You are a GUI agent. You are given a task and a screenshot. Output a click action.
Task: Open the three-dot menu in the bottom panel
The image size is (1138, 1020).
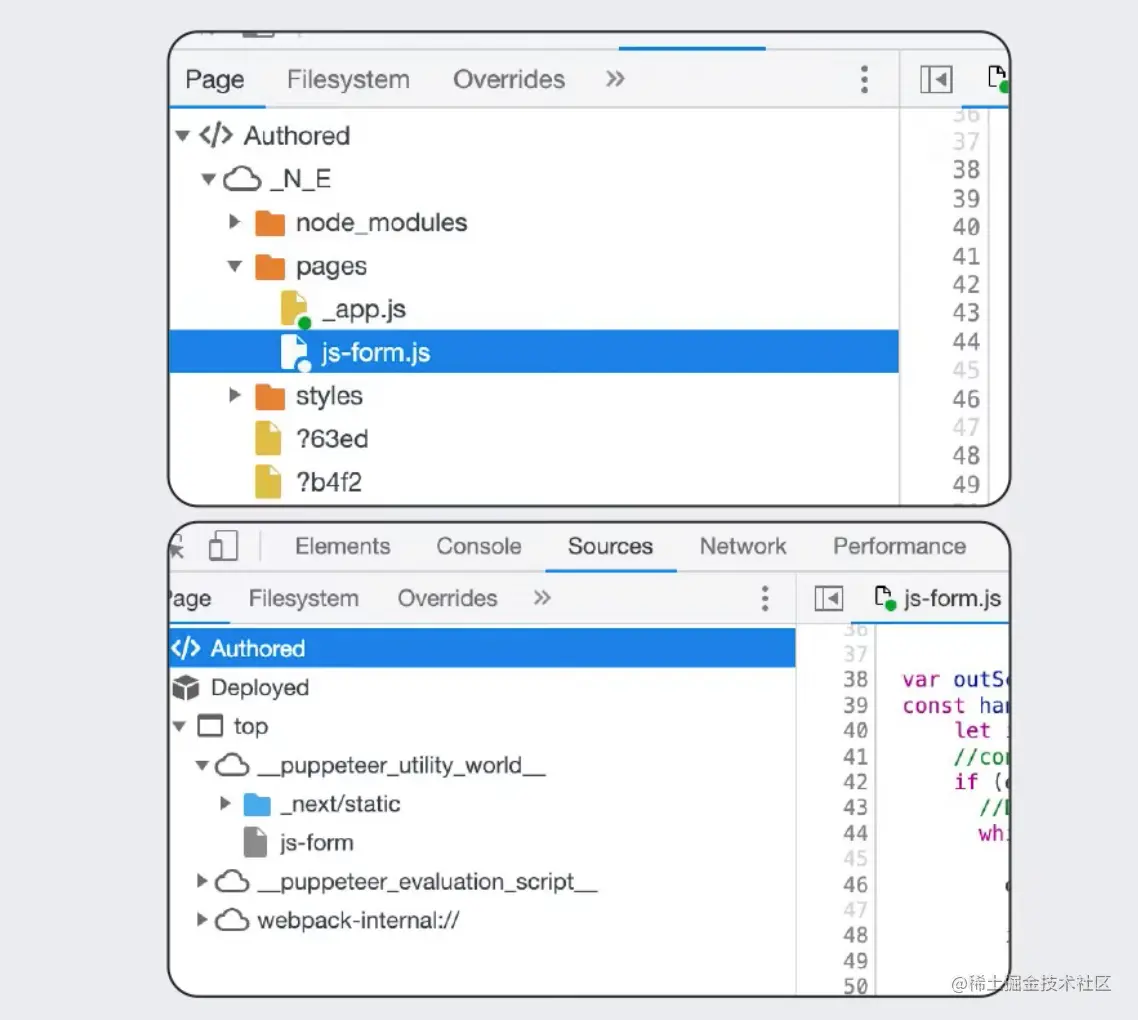764,598
